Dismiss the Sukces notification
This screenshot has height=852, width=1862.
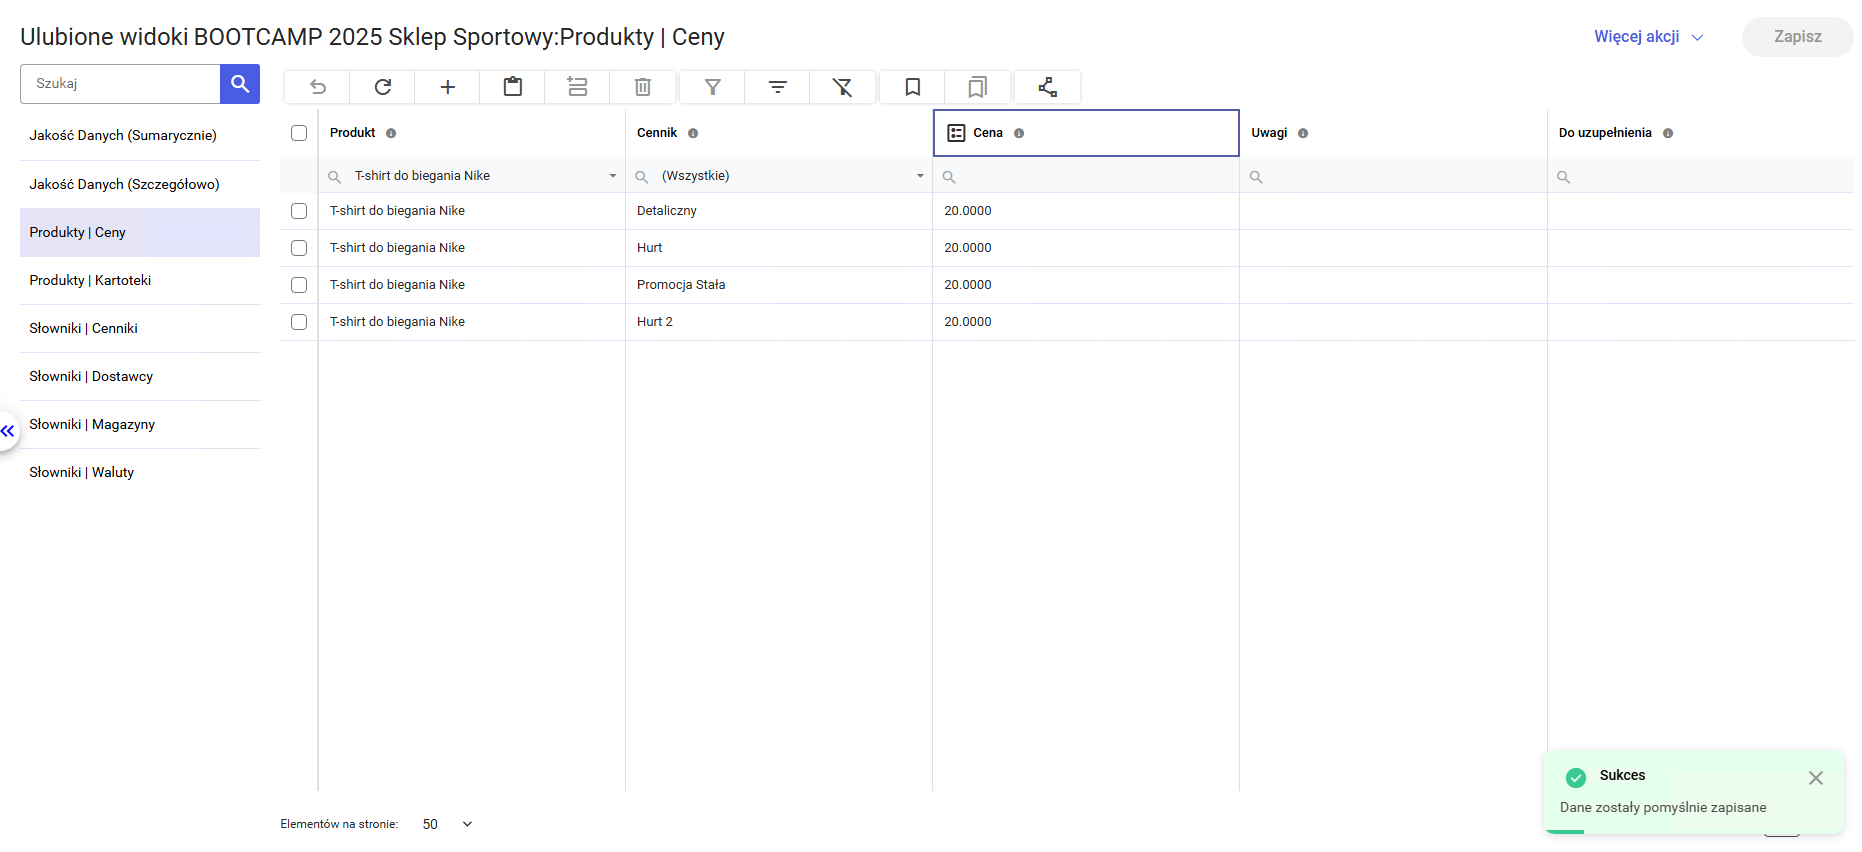tap(1815, 778)
